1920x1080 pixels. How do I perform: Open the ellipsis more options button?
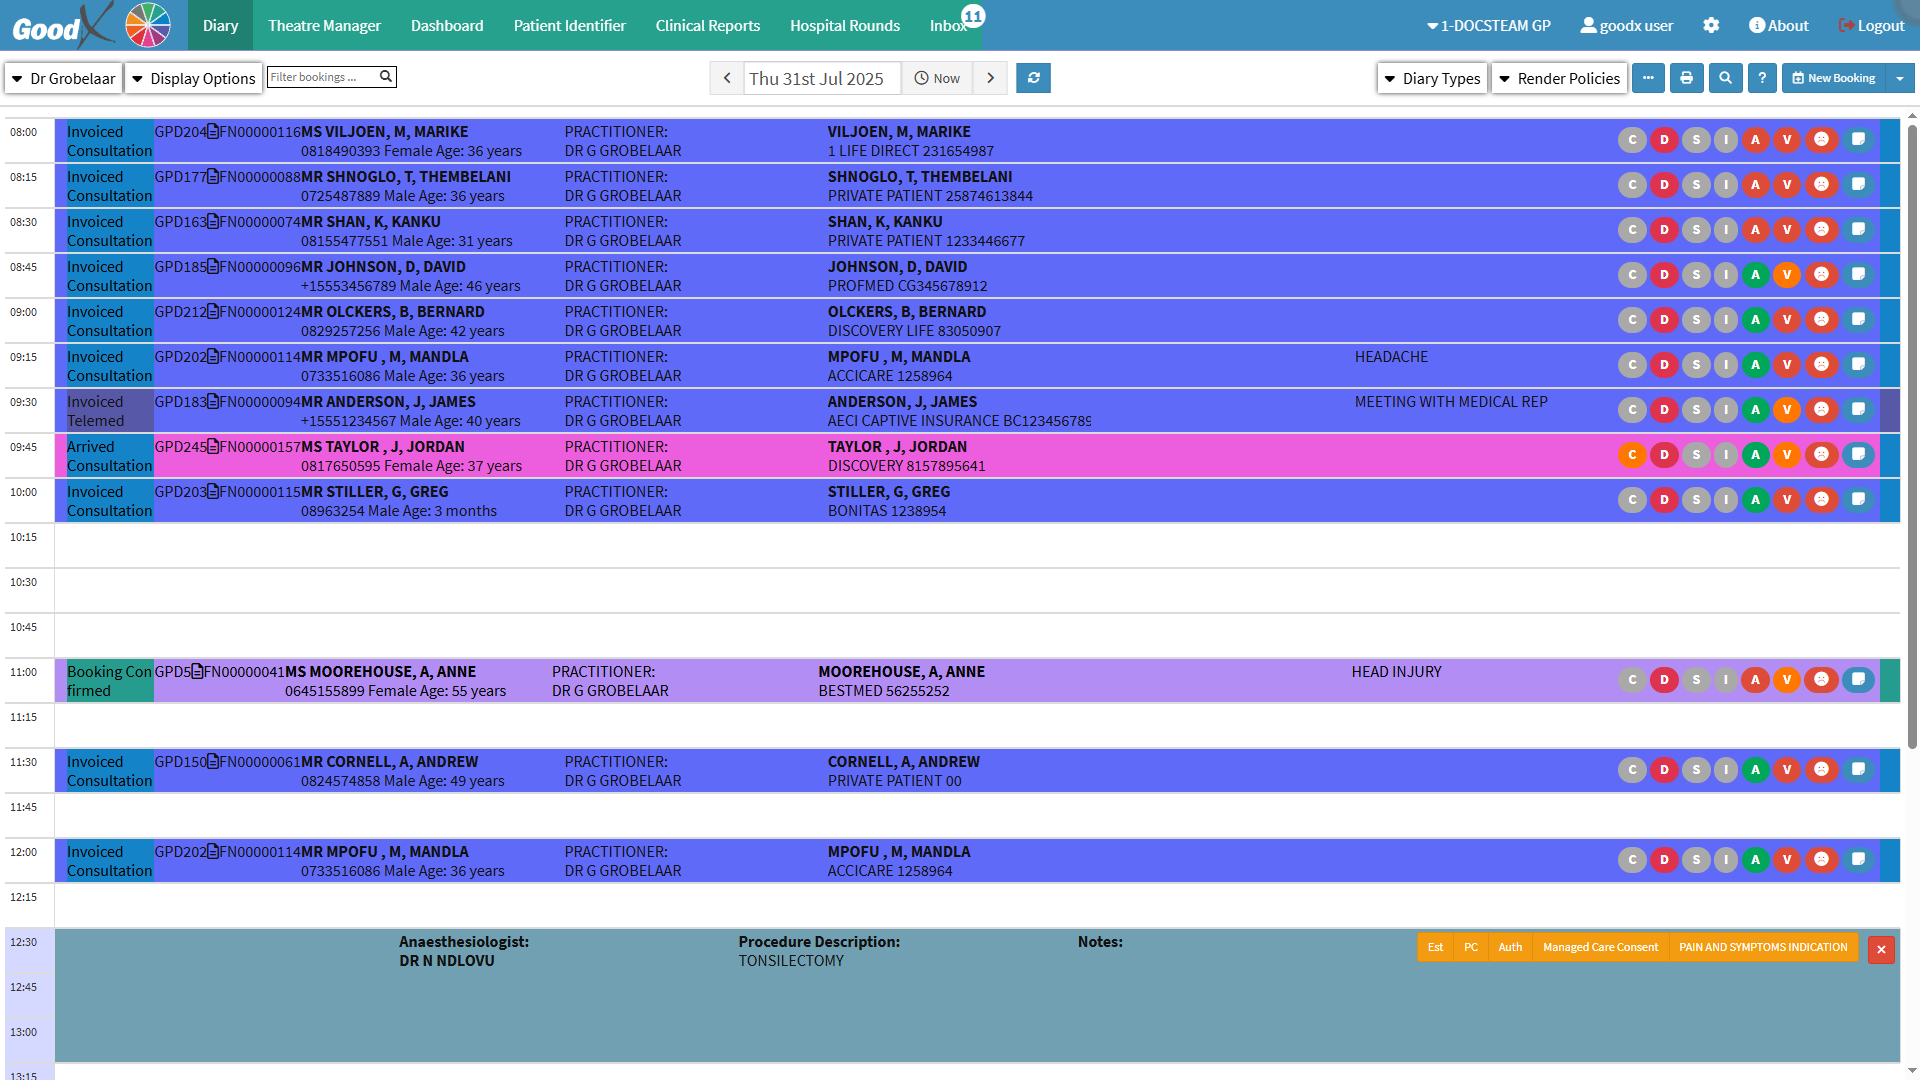tap(1648, 78)
